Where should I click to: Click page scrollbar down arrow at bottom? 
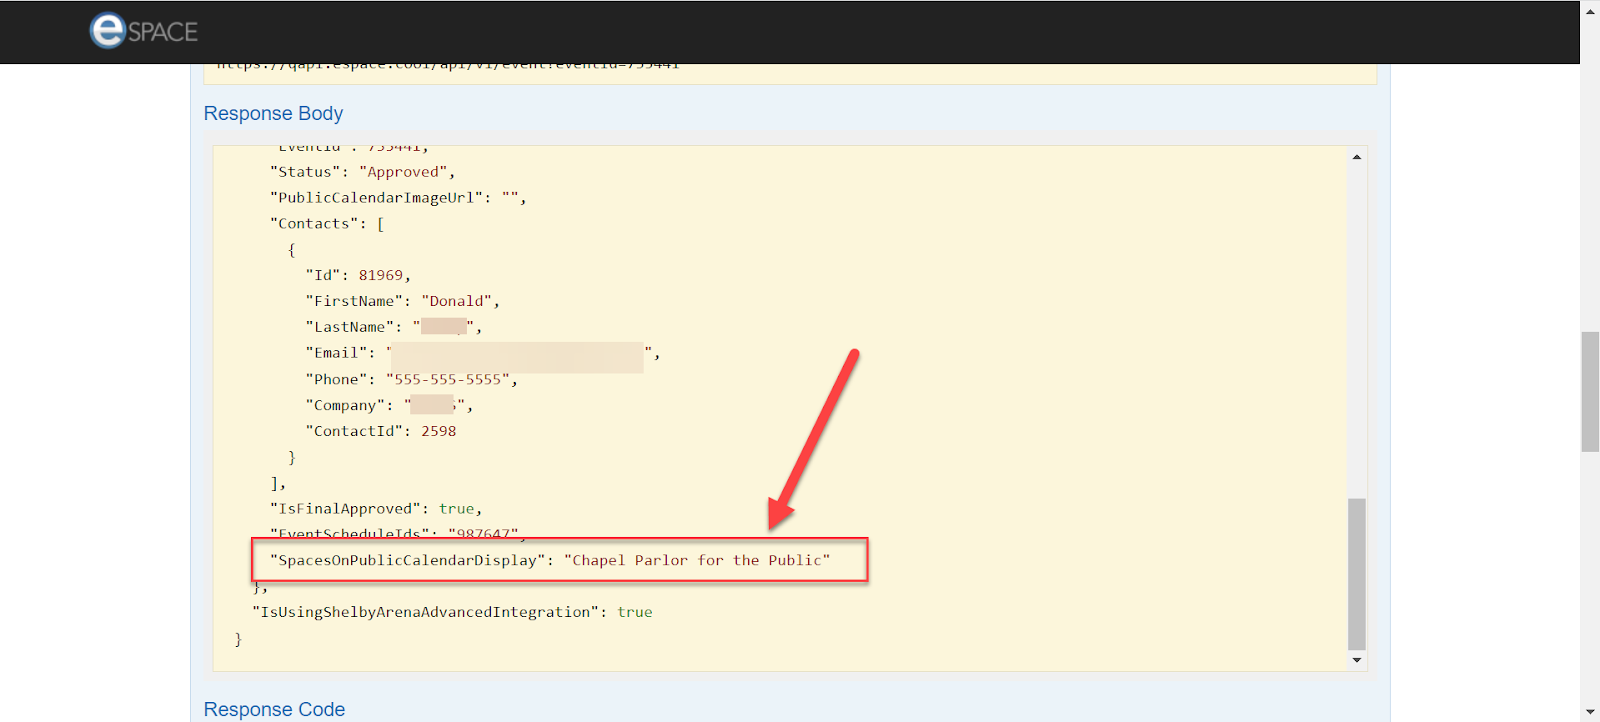pos(1590,712)
